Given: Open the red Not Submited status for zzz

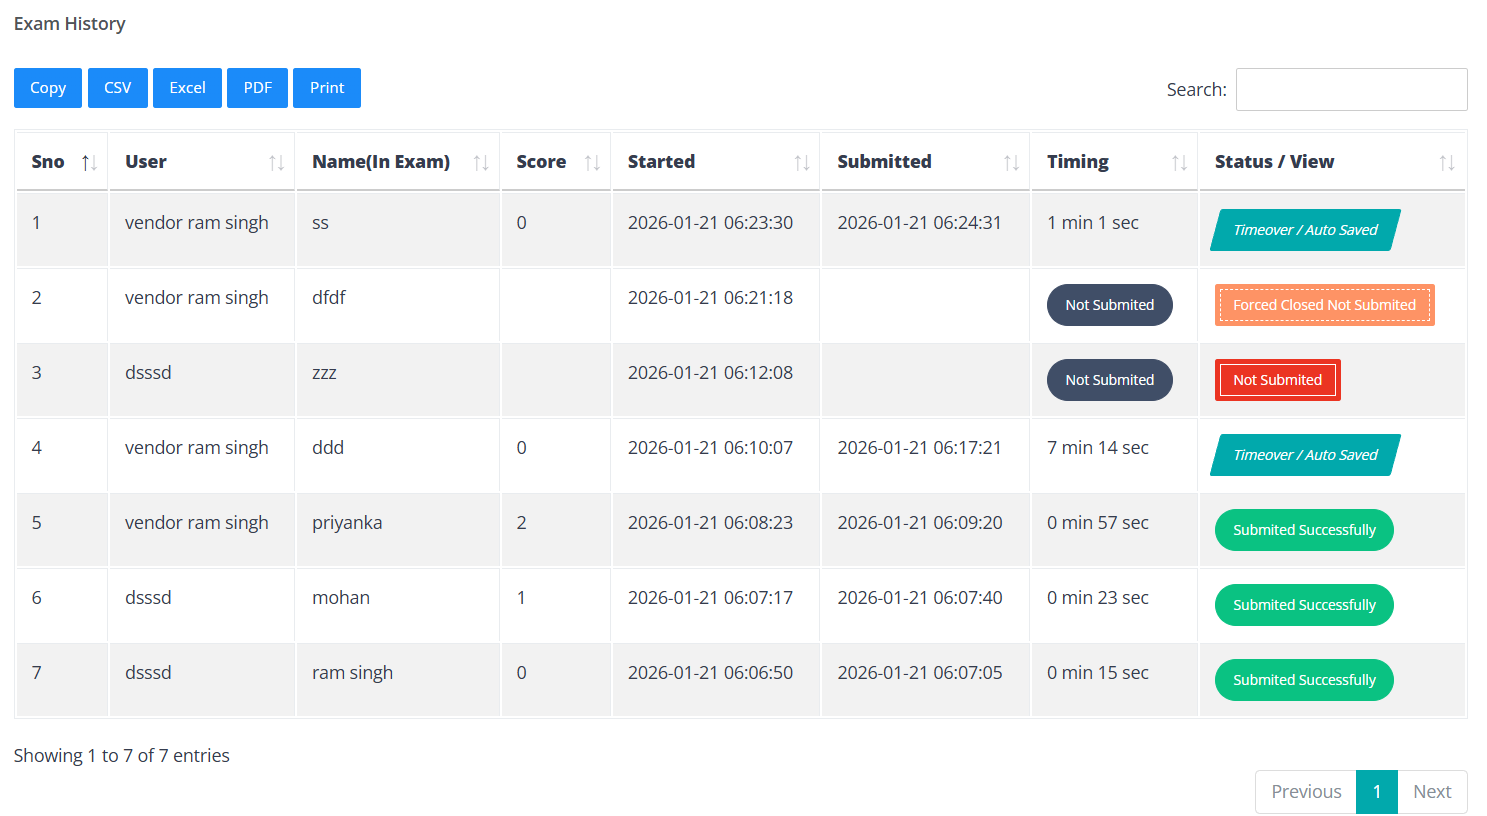Looking at the screenshot, I should pos(1277,380).
